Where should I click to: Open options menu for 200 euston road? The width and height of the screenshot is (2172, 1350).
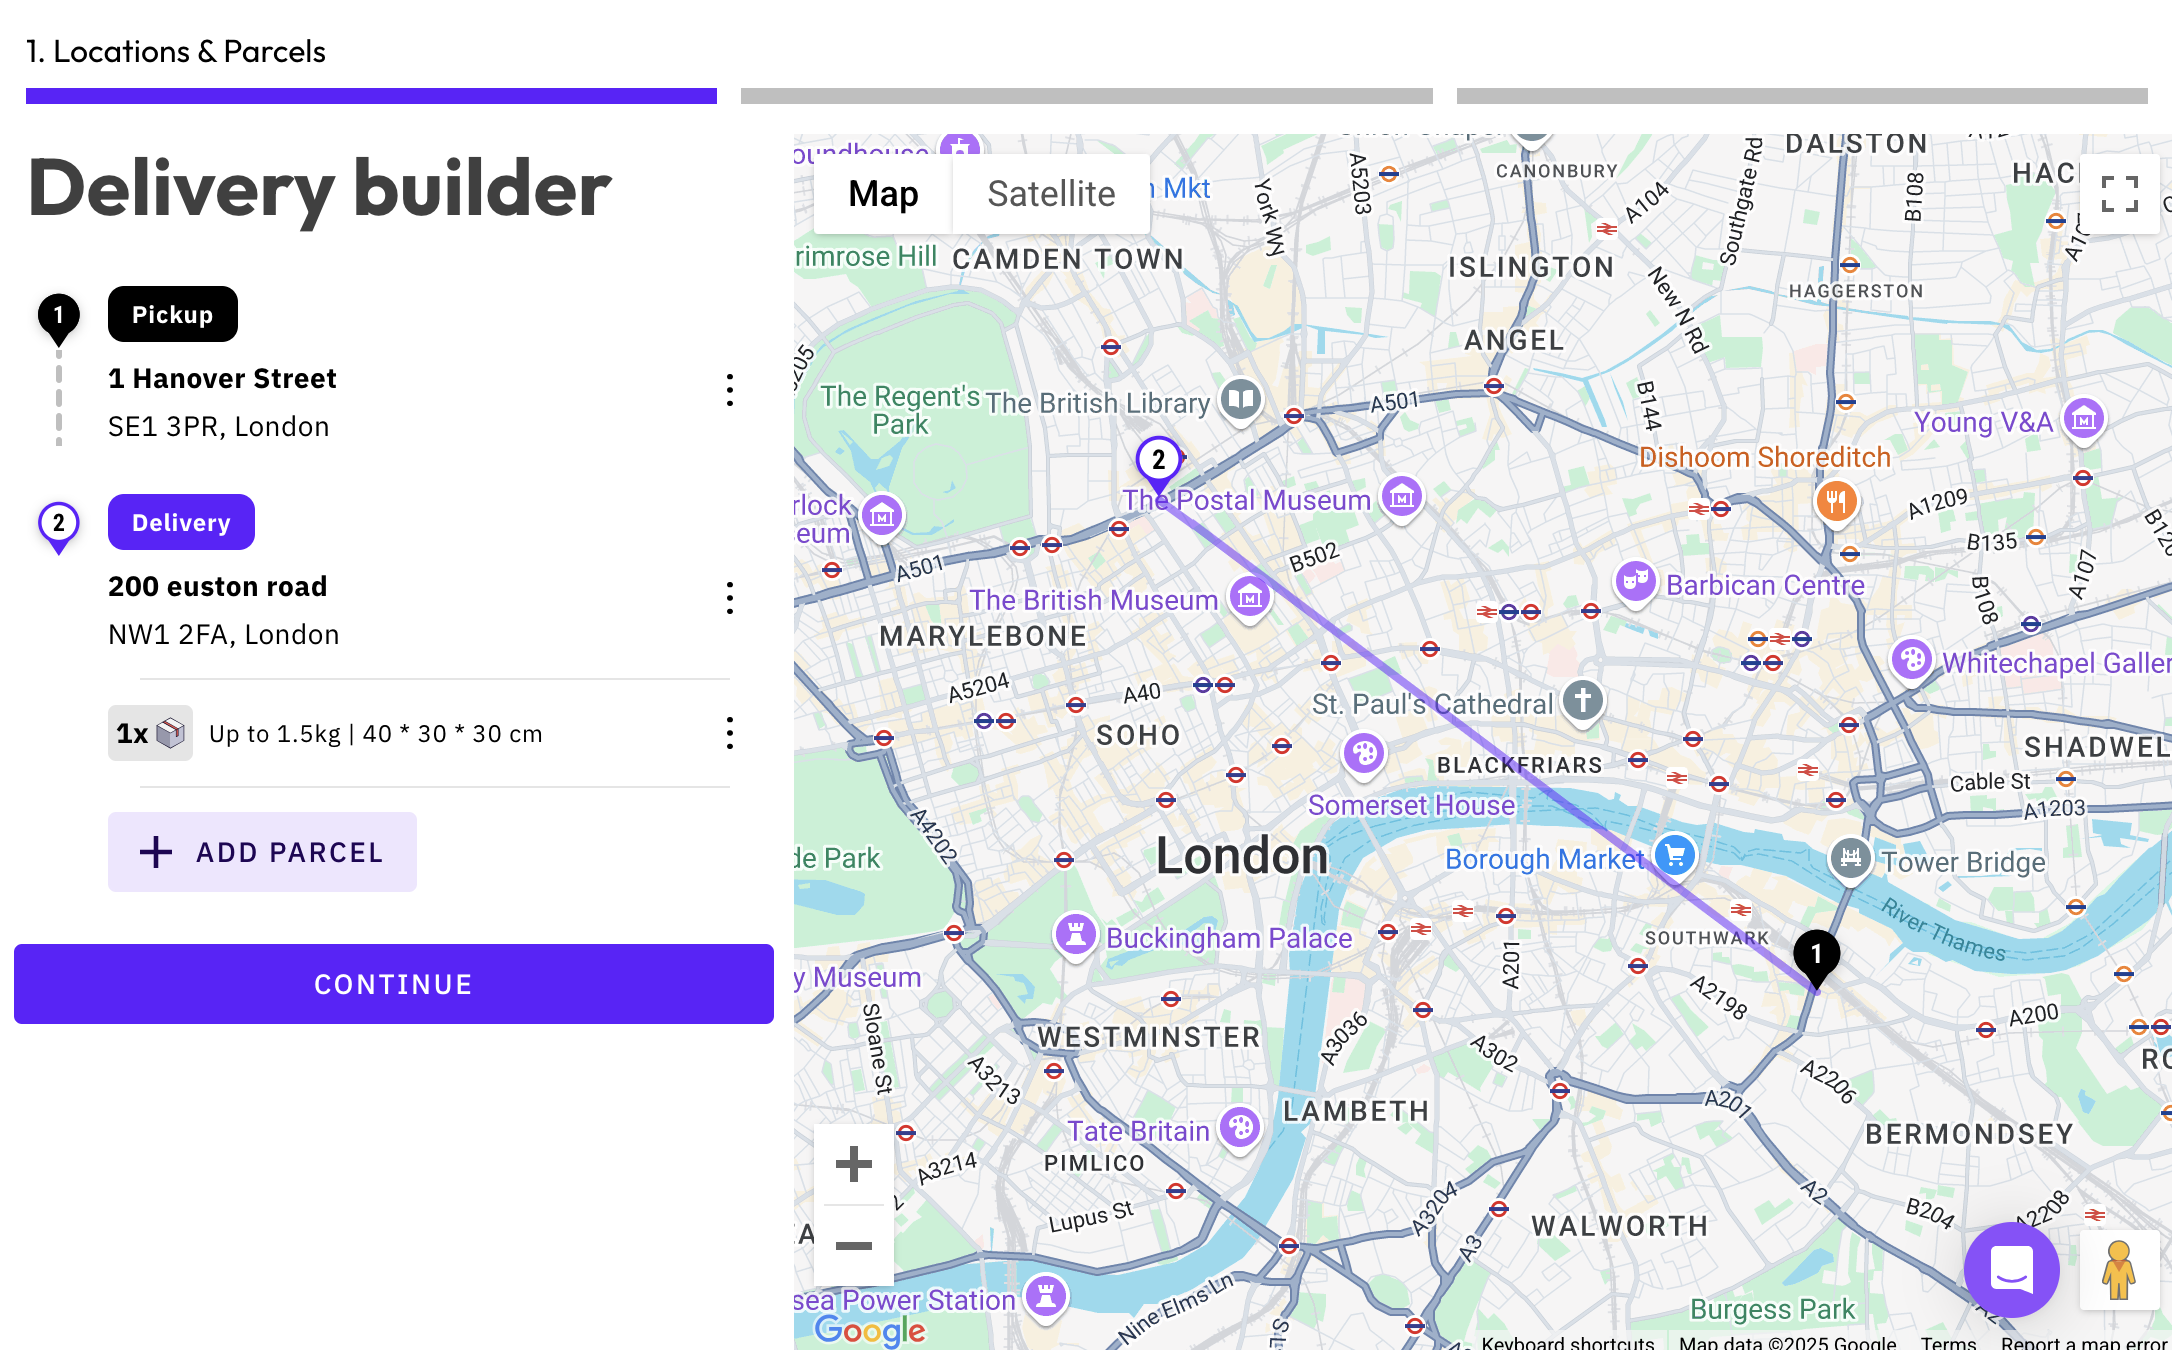pyautogui.click(x=730, y=598)
